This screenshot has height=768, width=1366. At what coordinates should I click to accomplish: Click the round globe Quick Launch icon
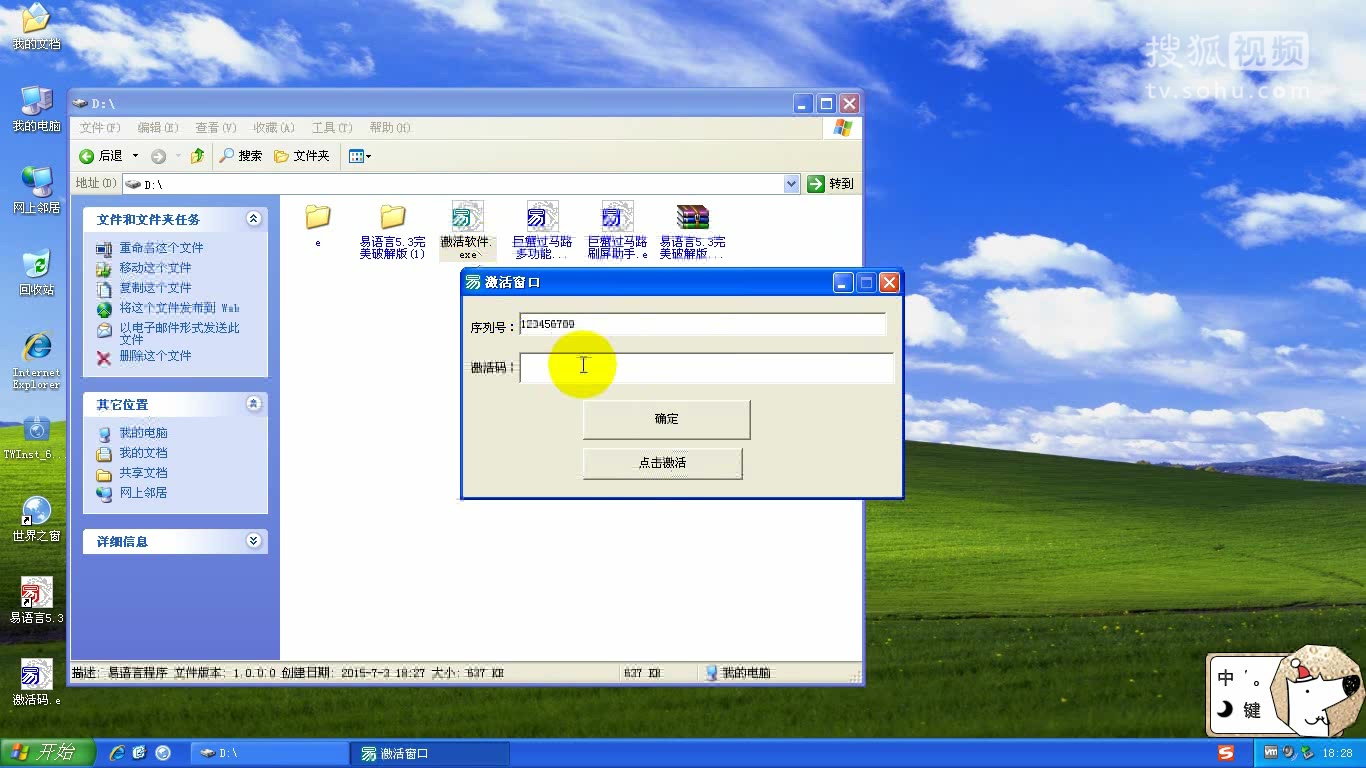(x=163, y=753)
